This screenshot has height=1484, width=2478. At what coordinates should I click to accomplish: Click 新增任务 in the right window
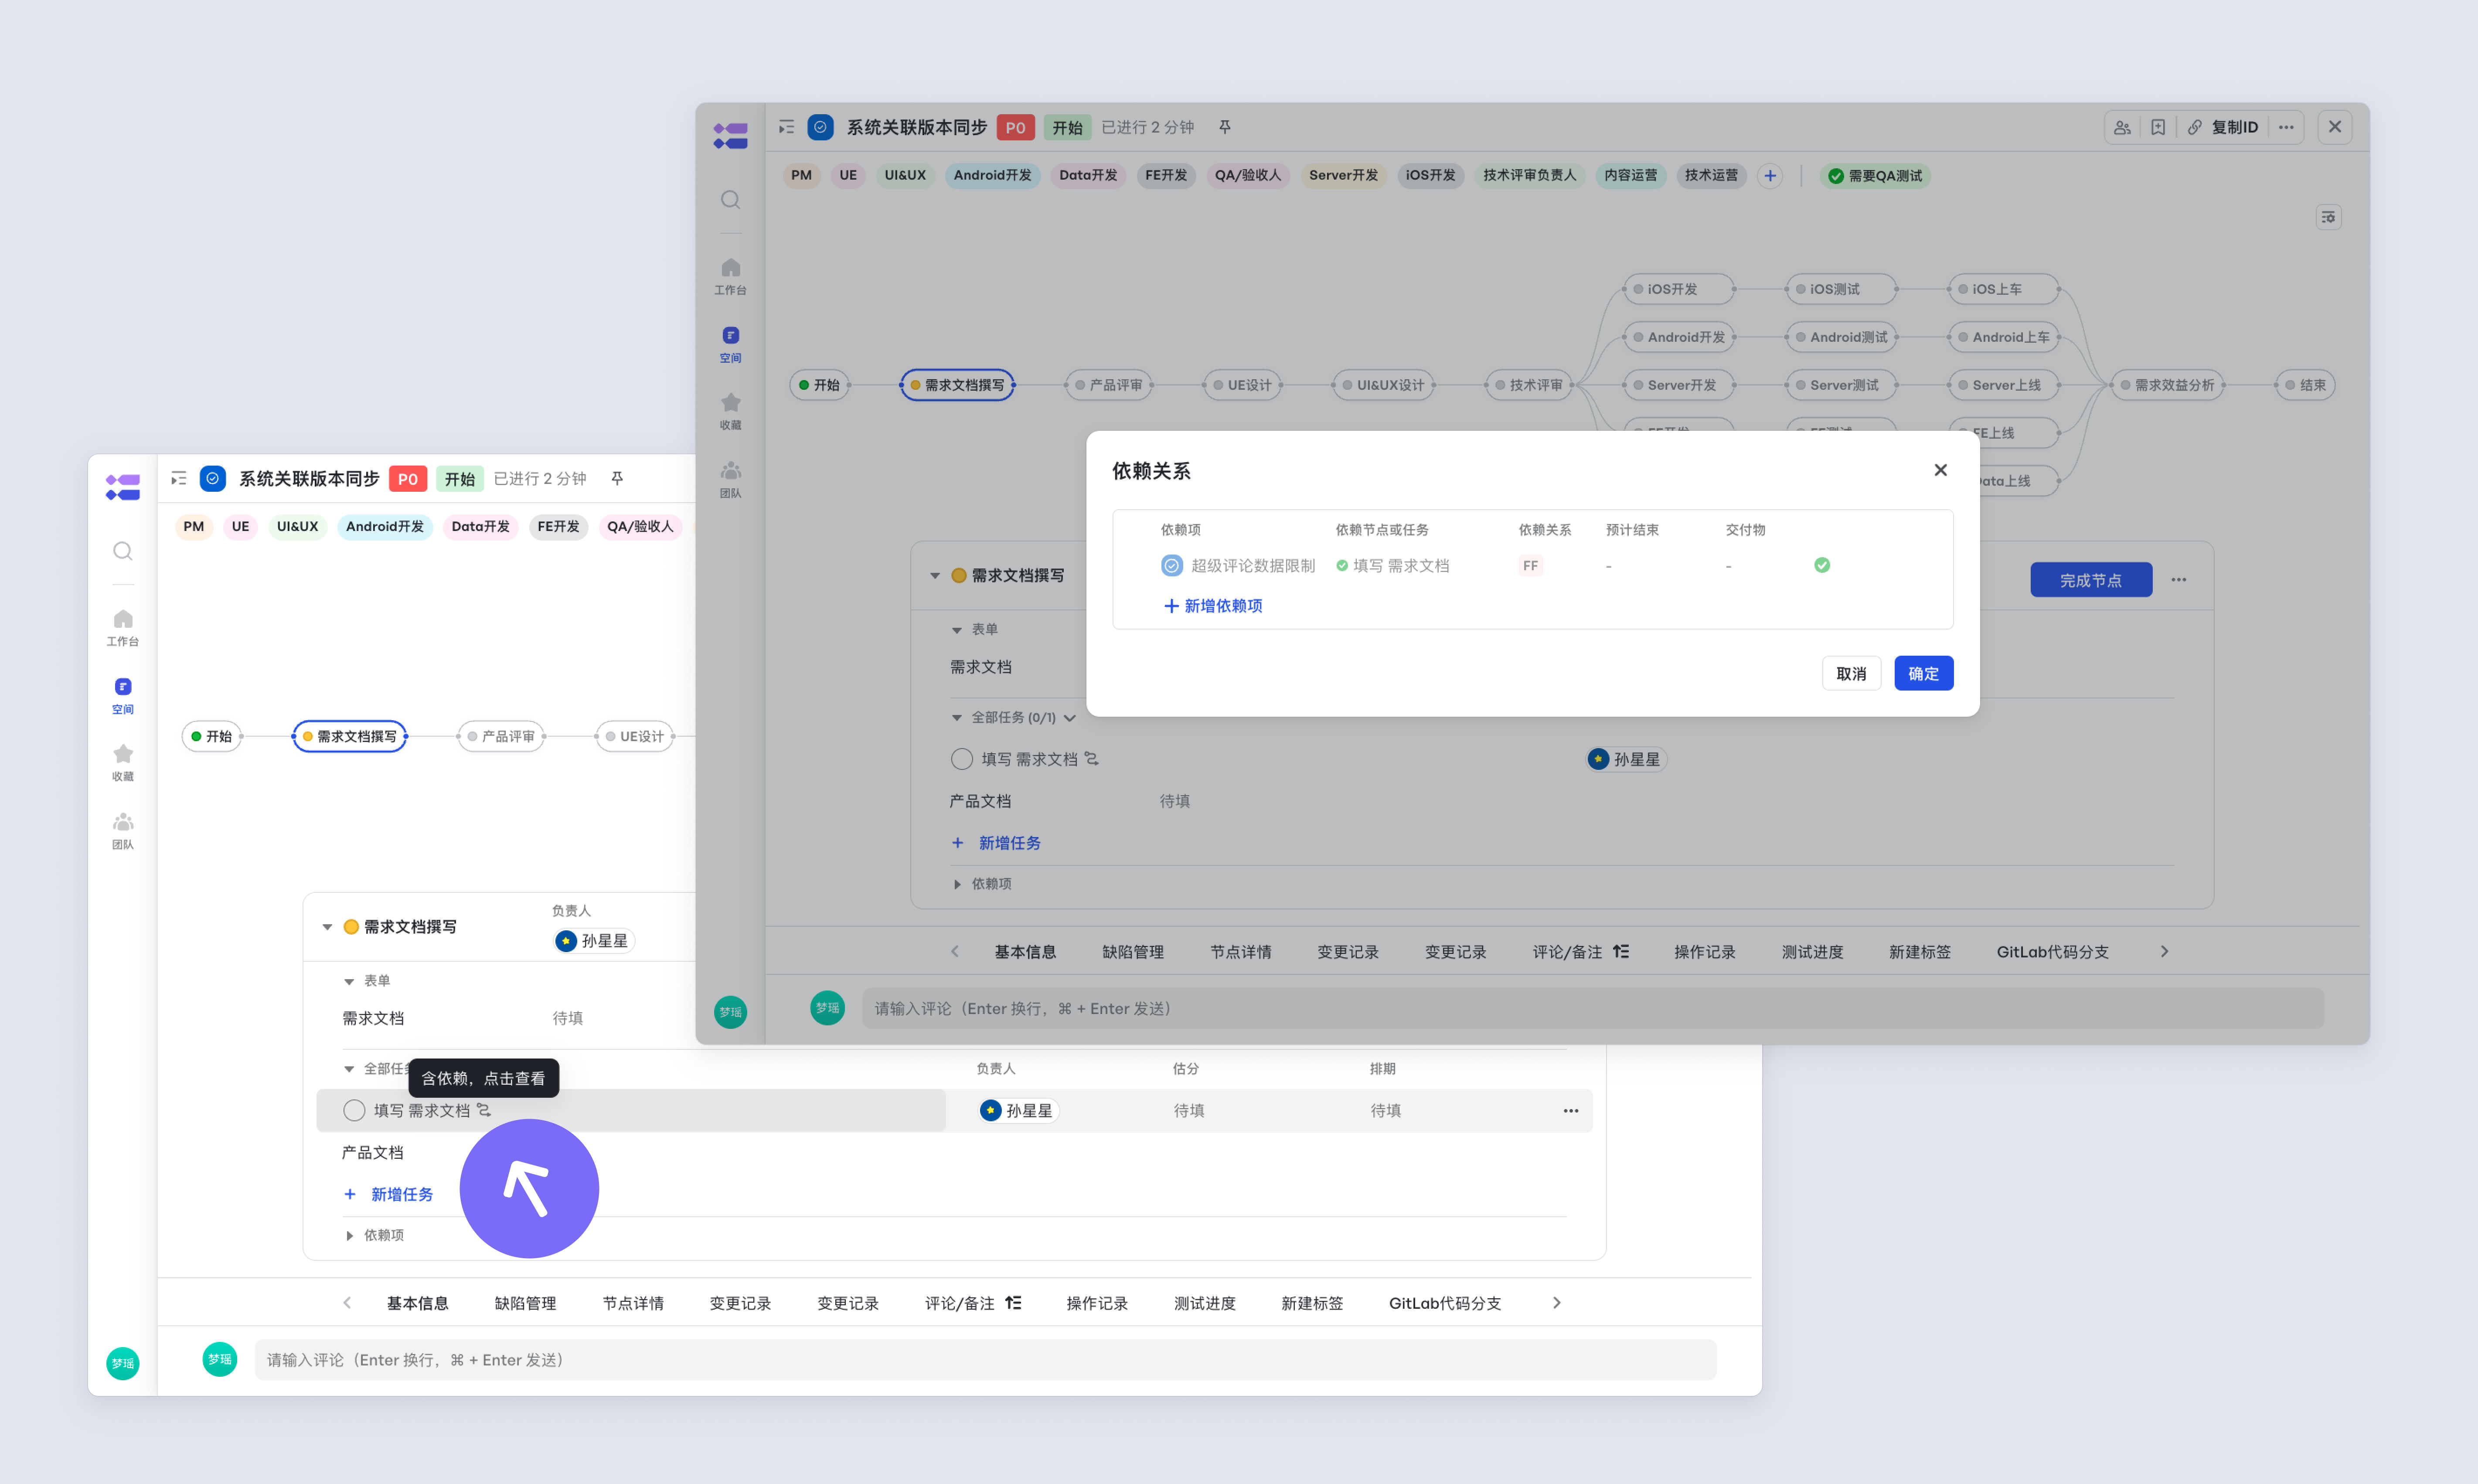tap(997, 843)
